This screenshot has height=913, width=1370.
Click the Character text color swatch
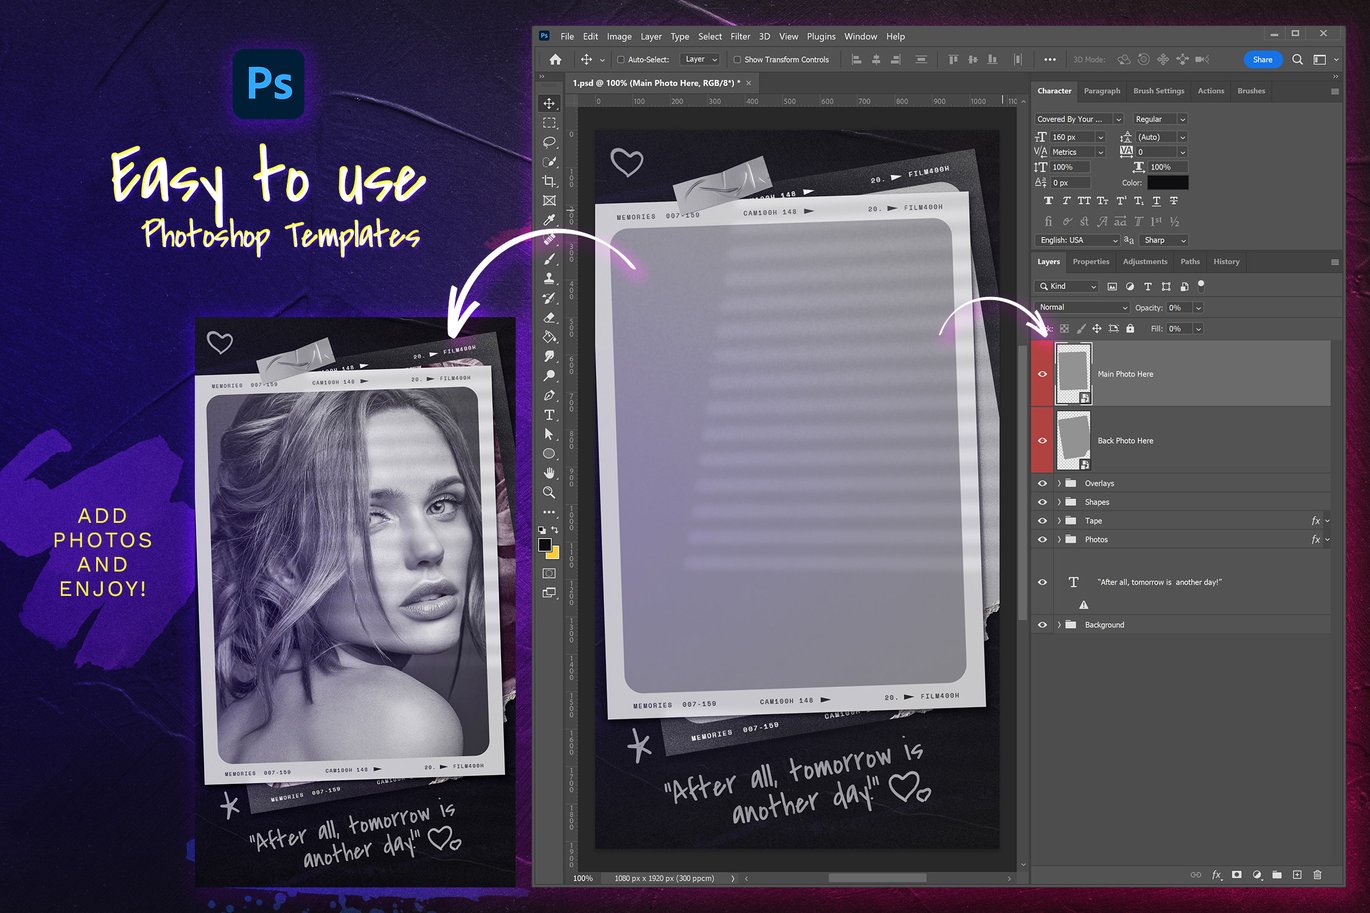(1167, 182)
